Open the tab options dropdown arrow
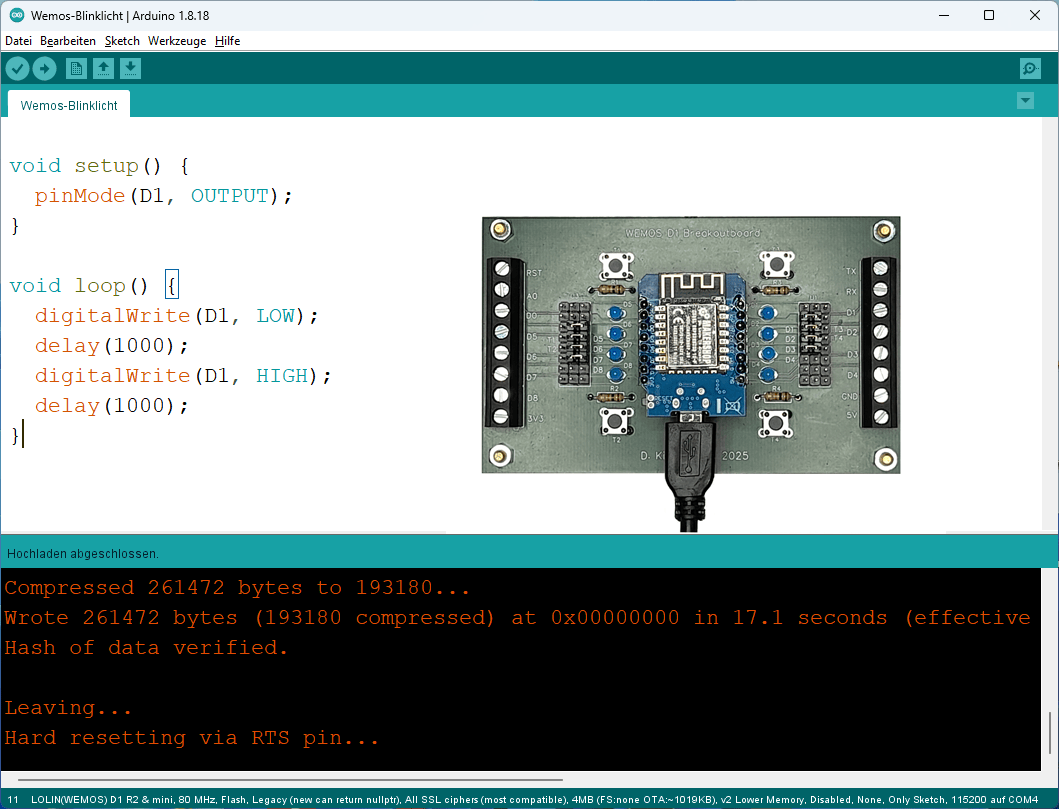The image size is (1059, 809). coord(1025,101)
